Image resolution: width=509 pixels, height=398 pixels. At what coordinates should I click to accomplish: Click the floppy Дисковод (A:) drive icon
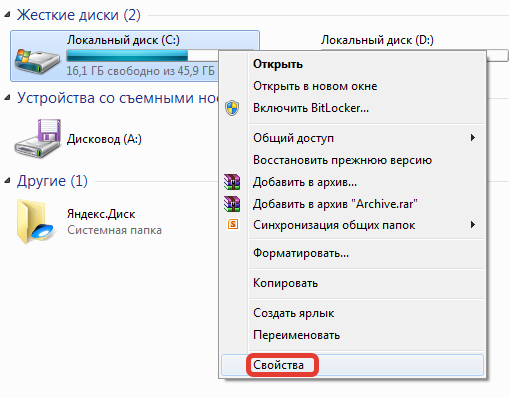(x=37, y=138)
